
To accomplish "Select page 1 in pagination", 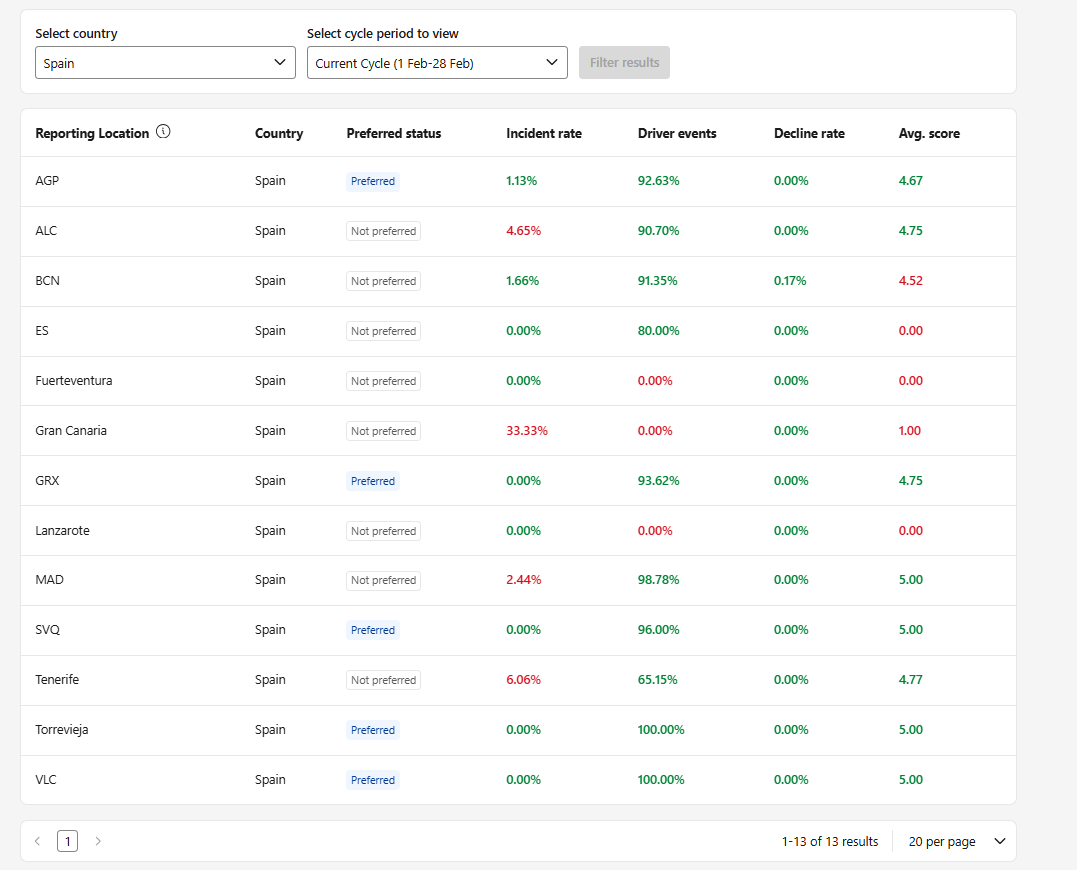I will 67,841.
